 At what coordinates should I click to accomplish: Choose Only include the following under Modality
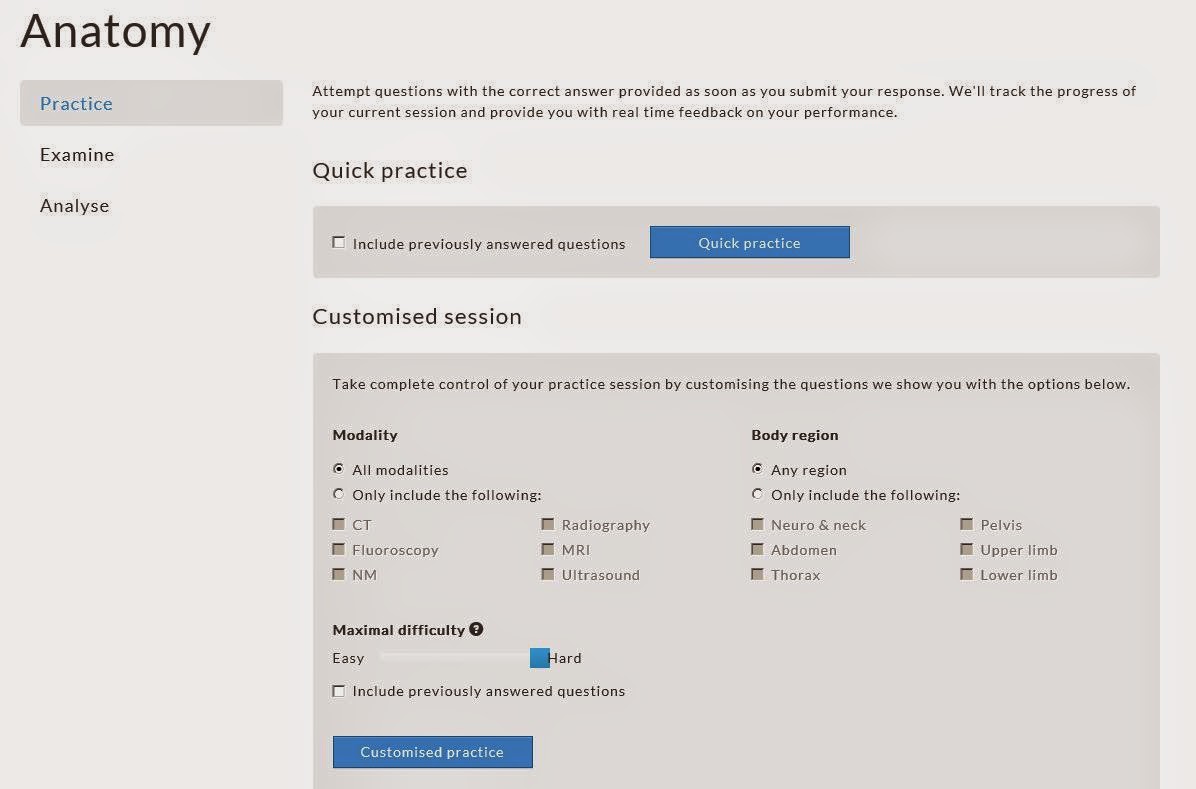click(x=339, y=494)
